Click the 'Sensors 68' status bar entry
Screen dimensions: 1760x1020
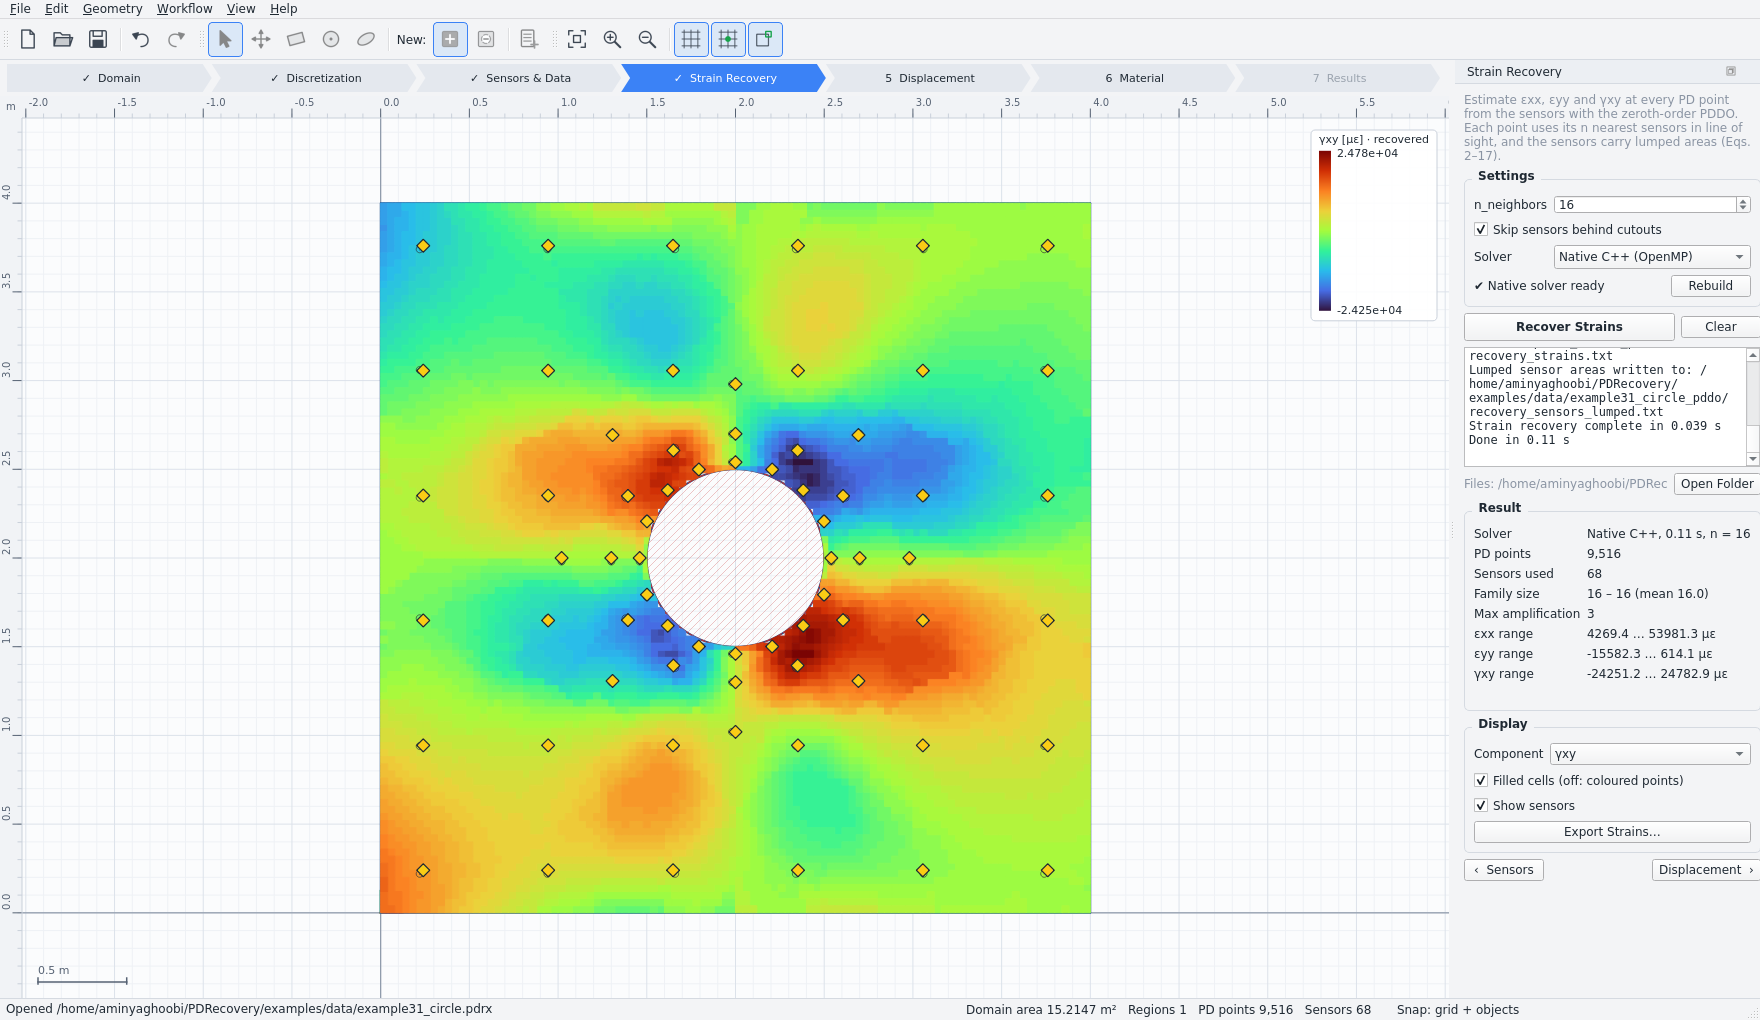coord(1337,1009)
